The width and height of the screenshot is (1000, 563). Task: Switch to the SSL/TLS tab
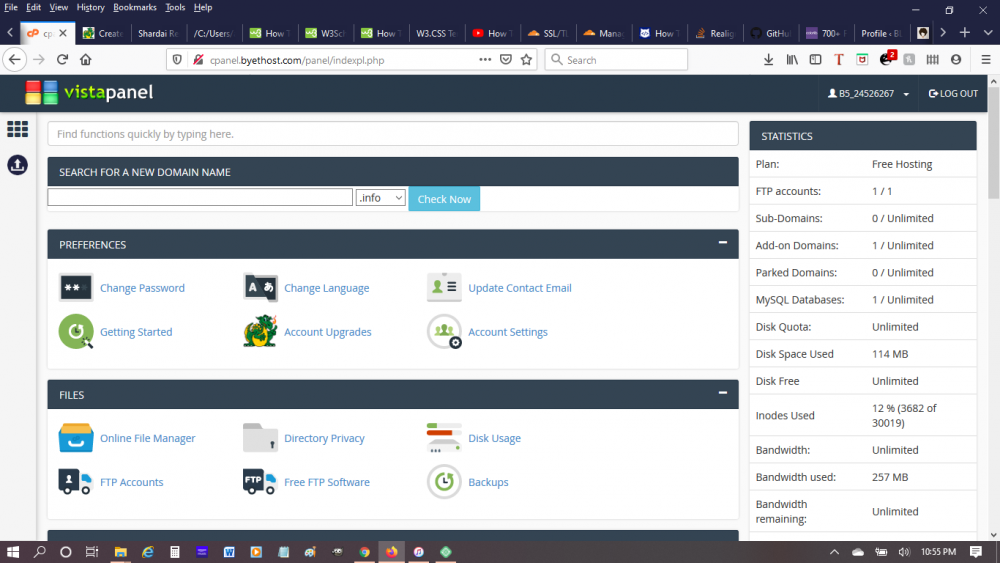[x=547, y=33]
